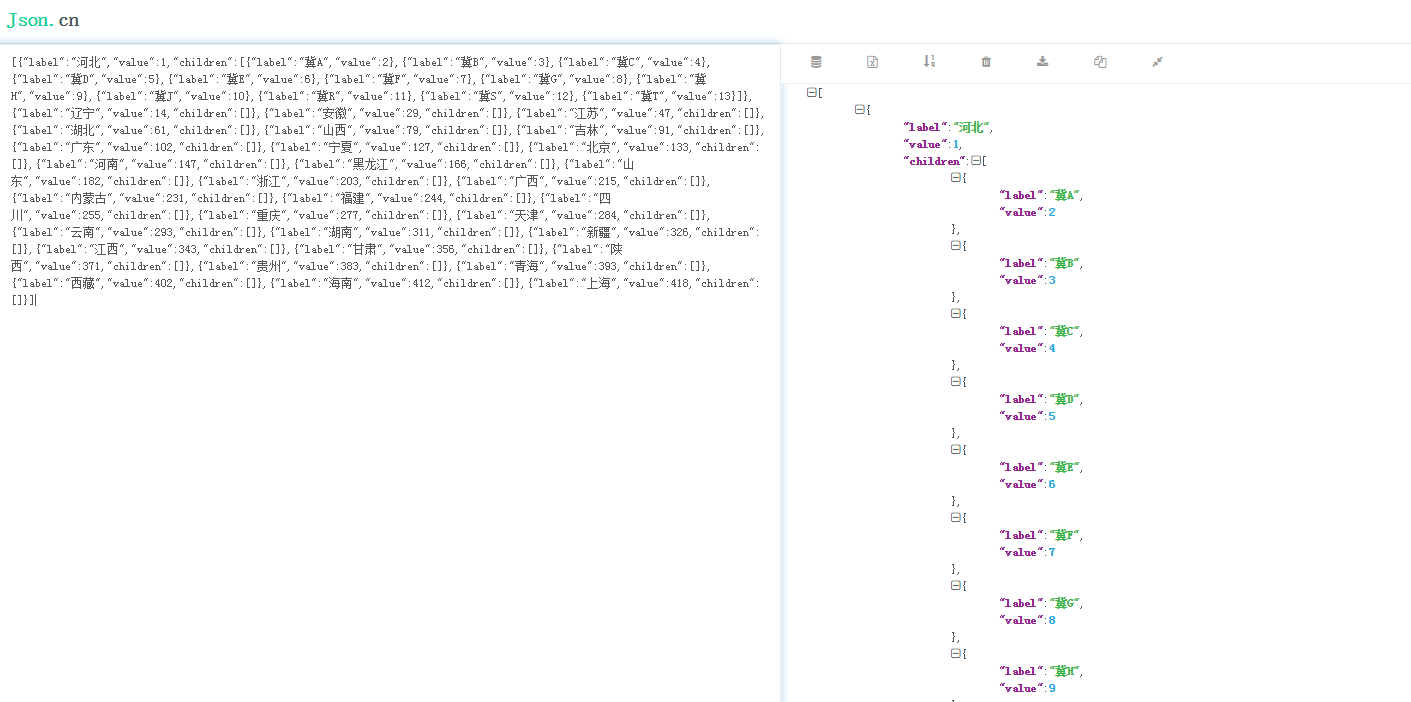Toggle the 冀C object node closed

[x=956, y=314]
